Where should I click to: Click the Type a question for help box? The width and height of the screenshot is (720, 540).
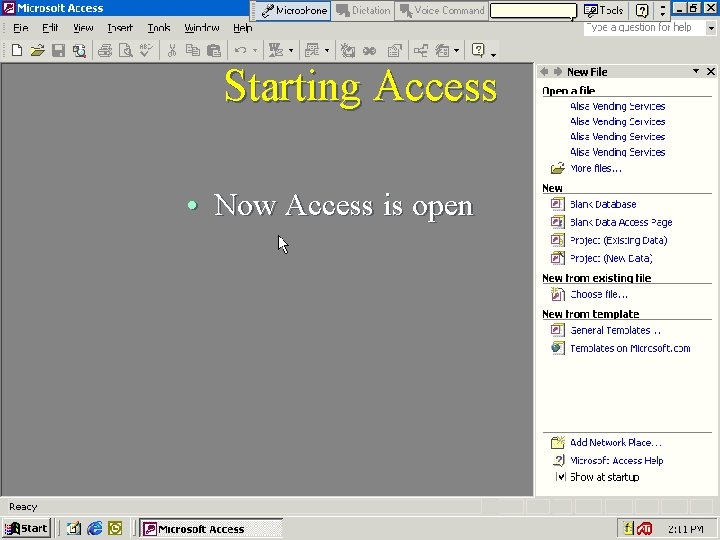click(645, 28)
